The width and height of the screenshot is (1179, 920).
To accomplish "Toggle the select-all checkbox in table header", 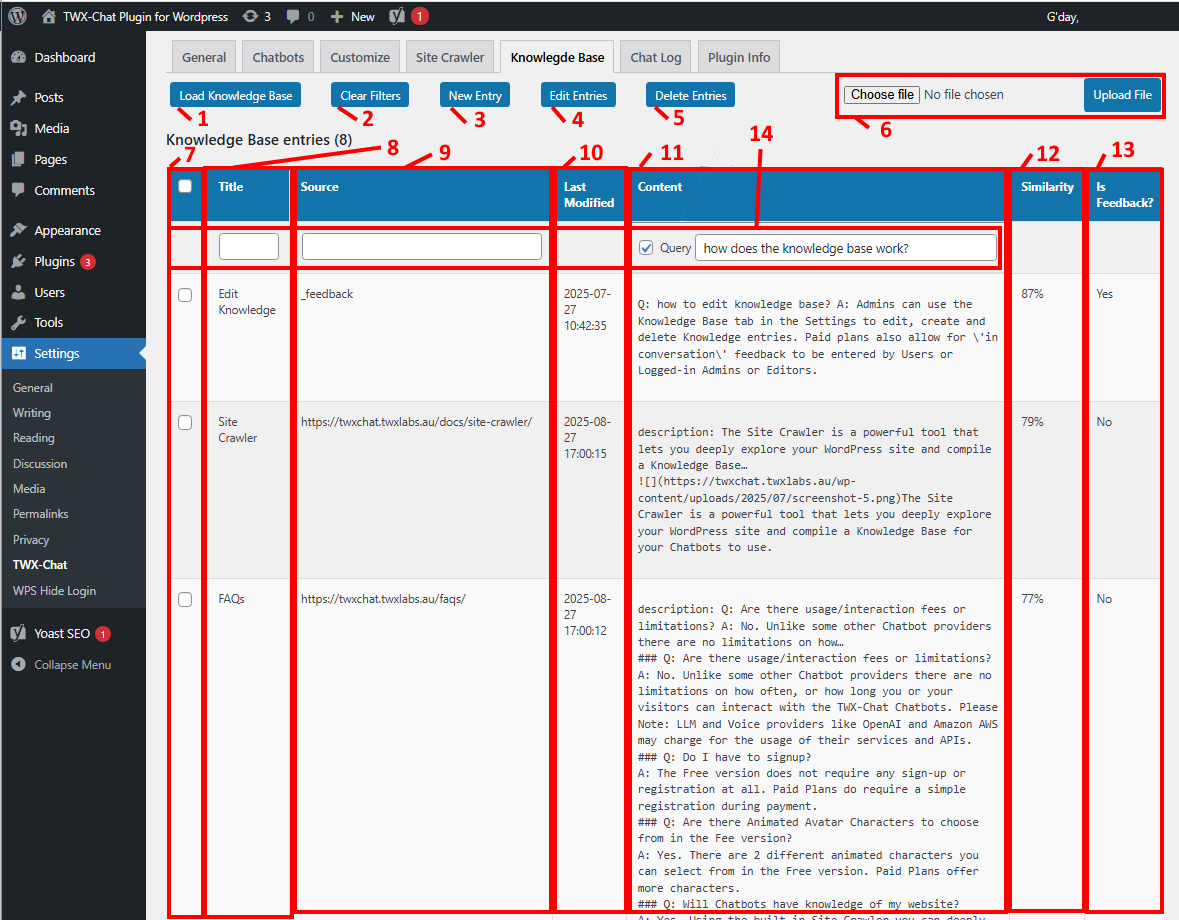I will click(185, 186).
